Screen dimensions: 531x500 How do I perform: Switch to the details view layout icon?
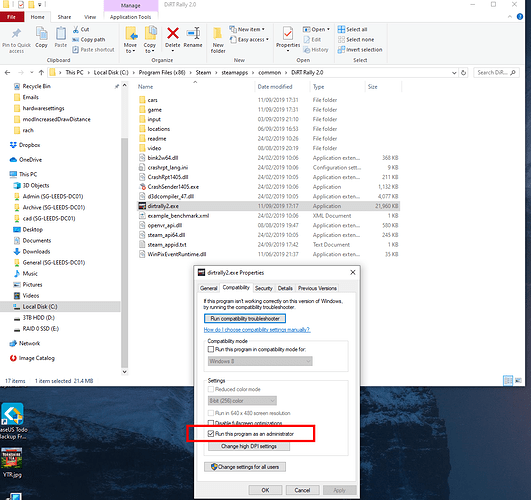tap(508, 380)
